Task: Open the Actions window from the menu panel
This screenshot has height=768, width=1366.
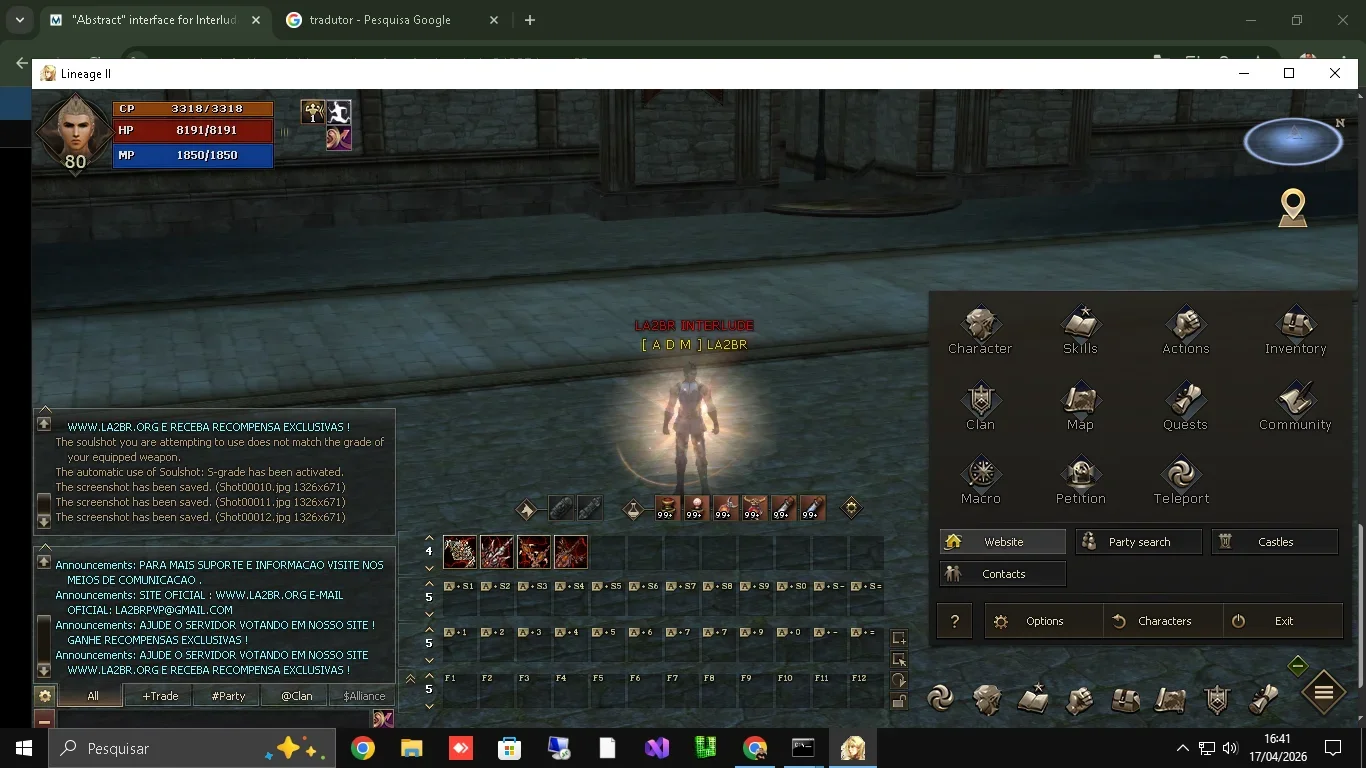Action: [x=1186, y=332]
